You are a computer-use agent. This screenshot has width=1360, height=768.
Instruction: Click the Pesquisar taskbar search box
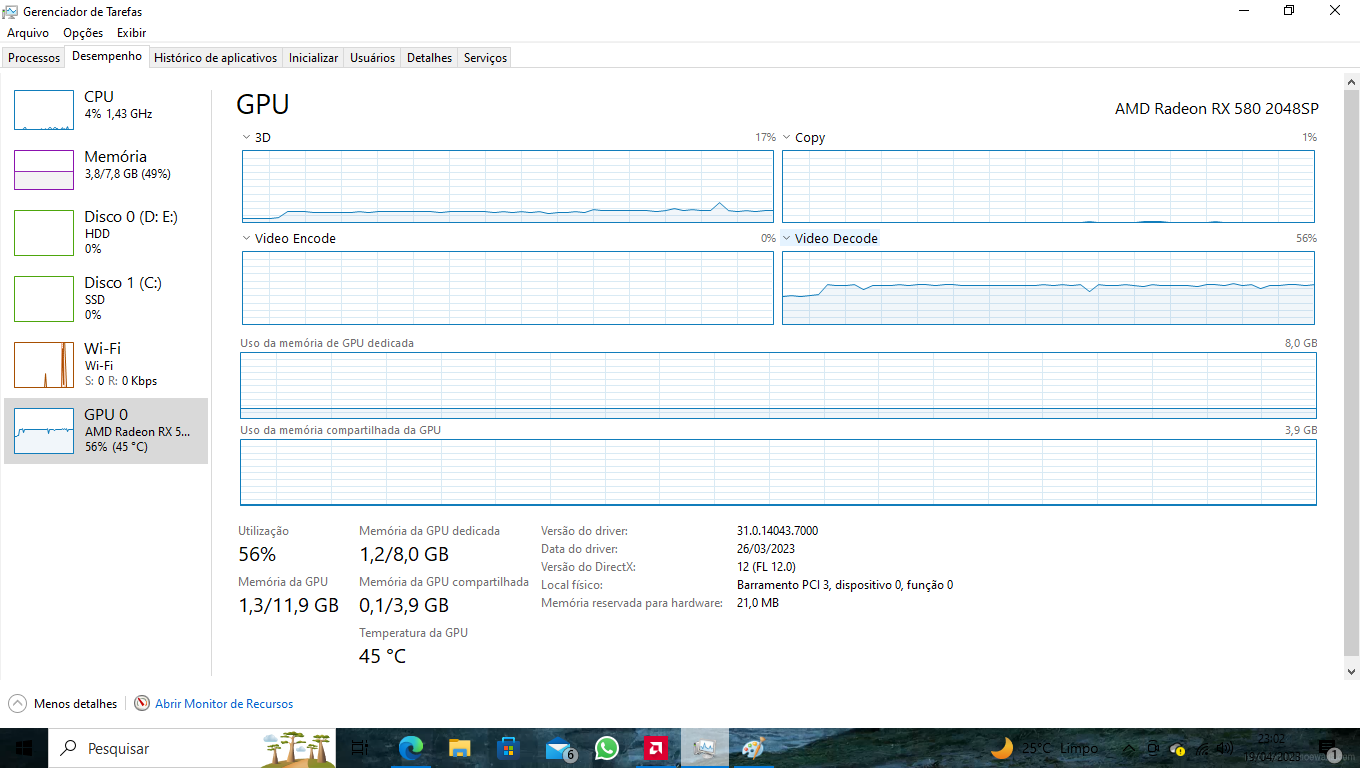[191, 748]
